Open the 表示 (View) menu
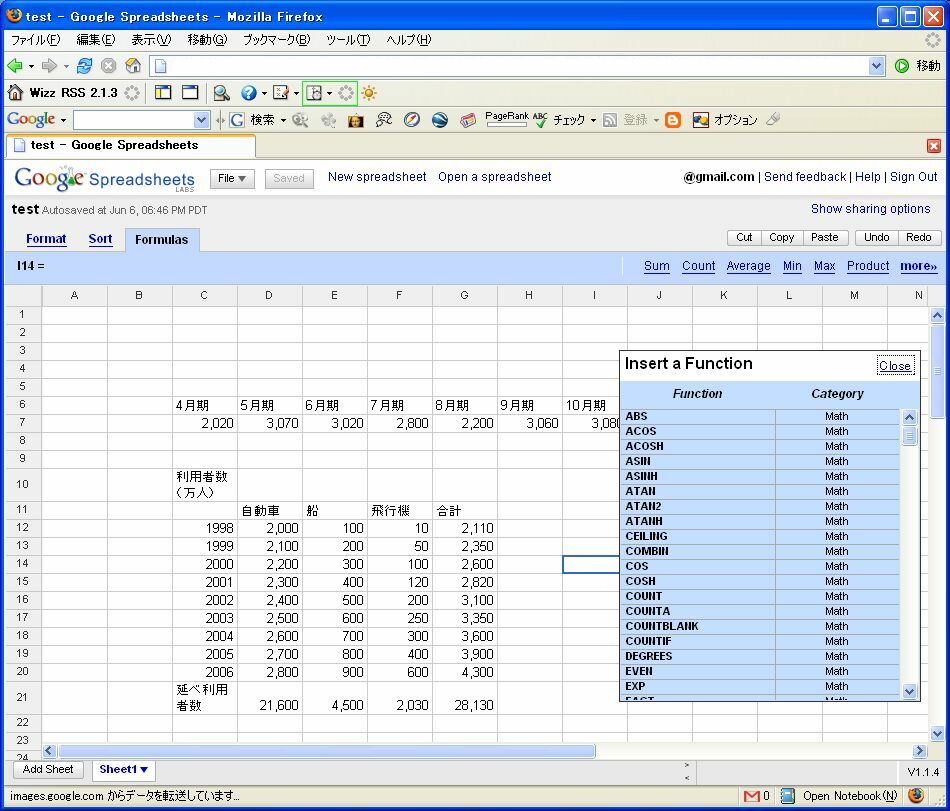Screen dimensions: 950x811 pos(151,40)
